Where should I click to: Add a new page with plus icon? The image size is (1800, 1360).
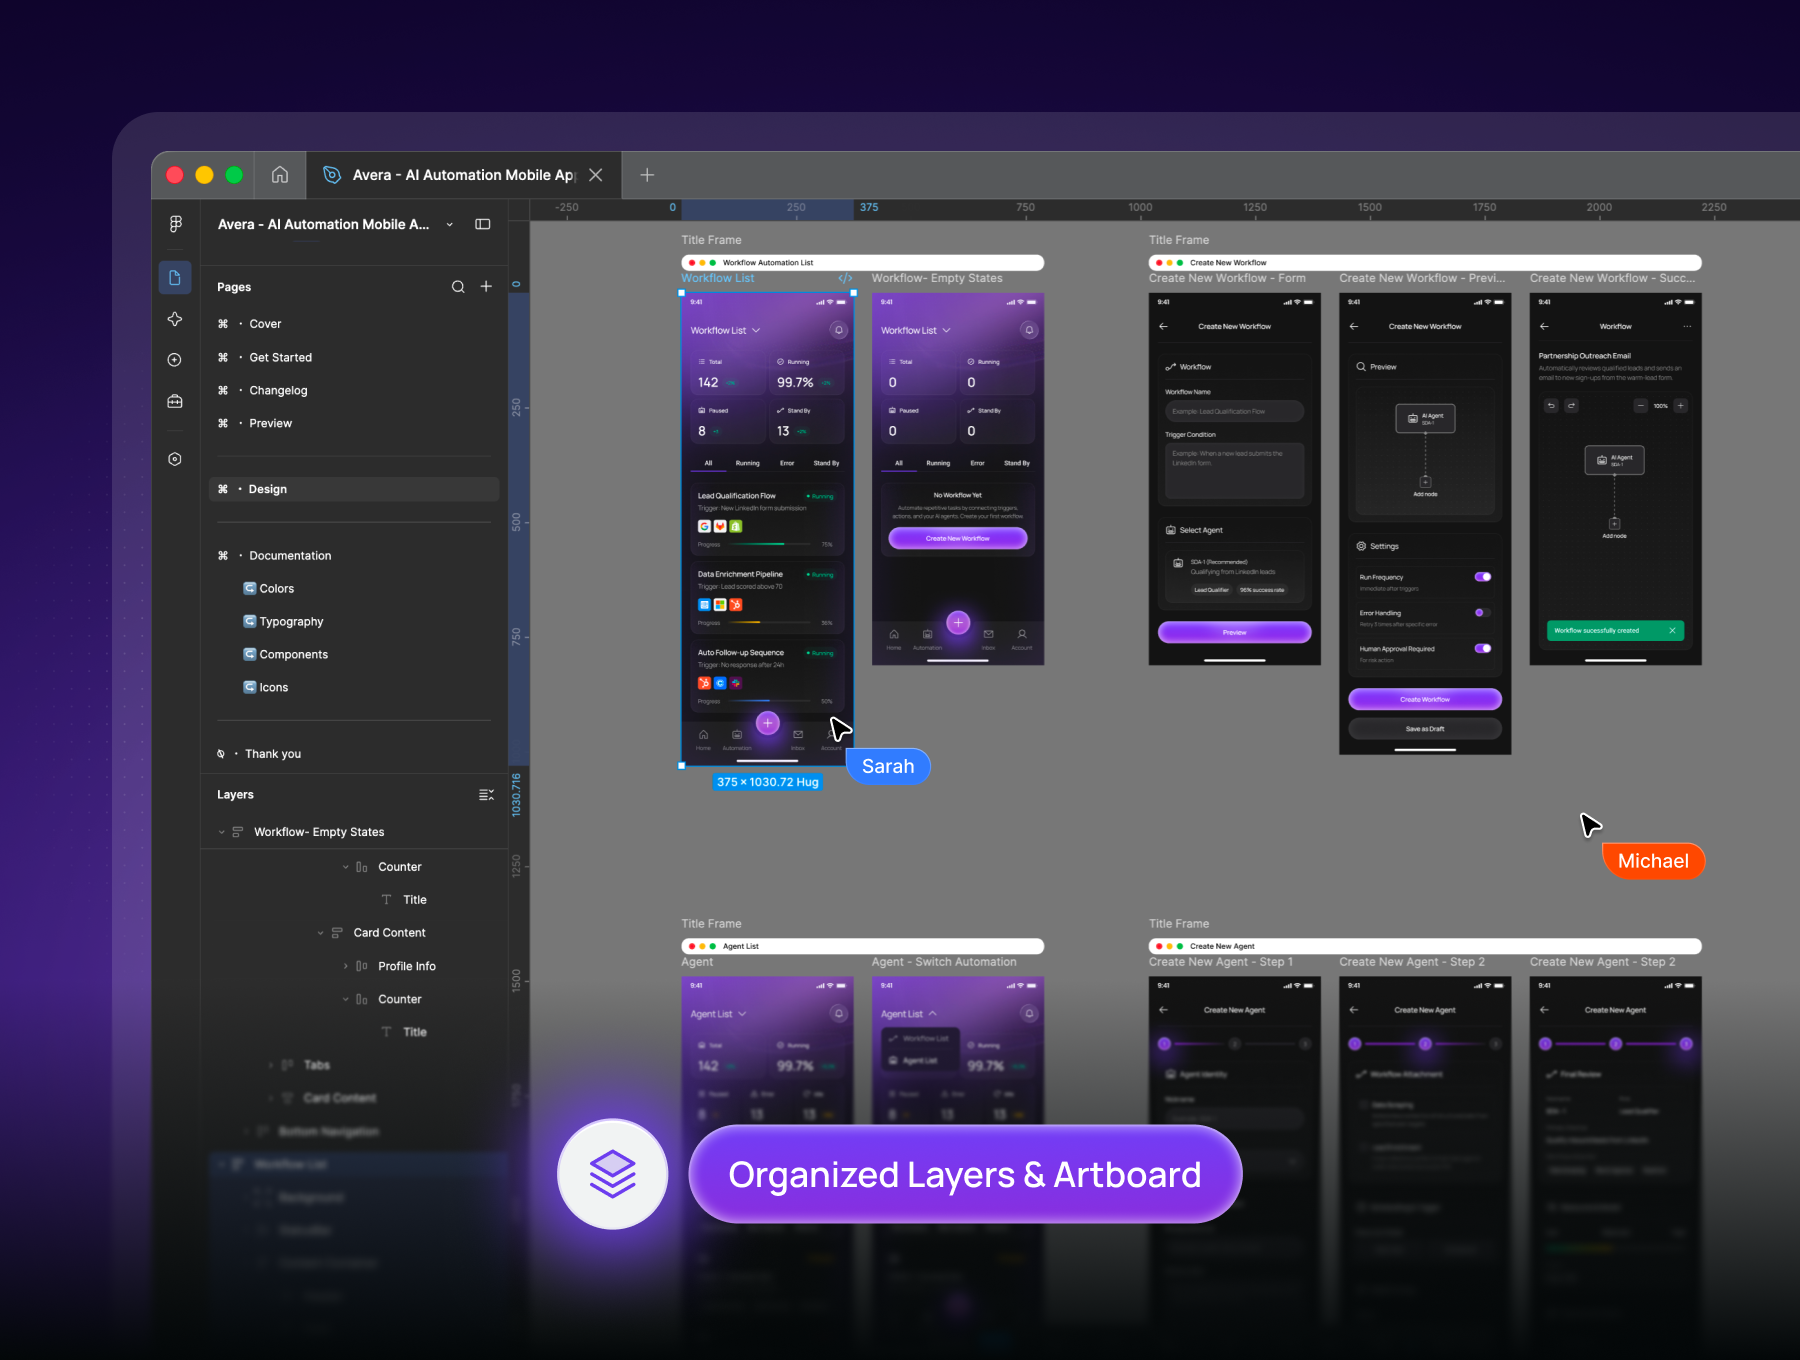pos(486,287)
